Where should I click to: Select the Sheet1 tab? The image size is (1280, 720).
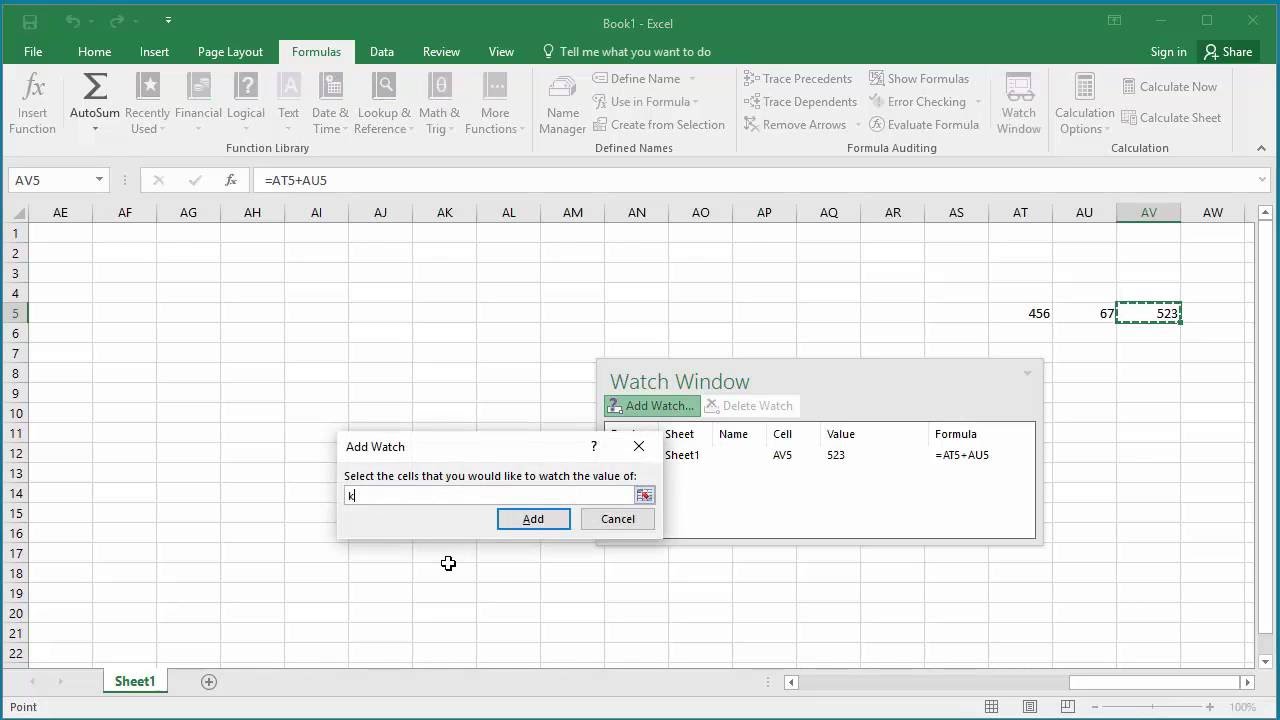click(135, 681)
